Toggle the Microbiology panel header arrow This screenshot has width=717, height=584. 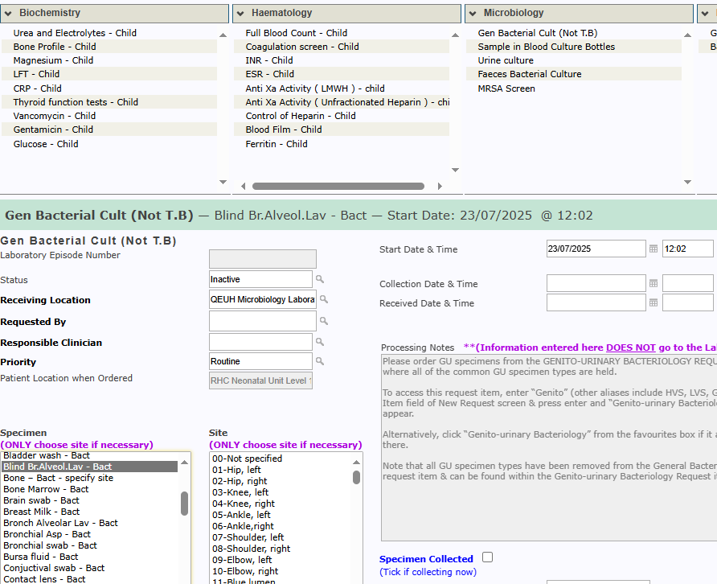(x=473, y=13)
